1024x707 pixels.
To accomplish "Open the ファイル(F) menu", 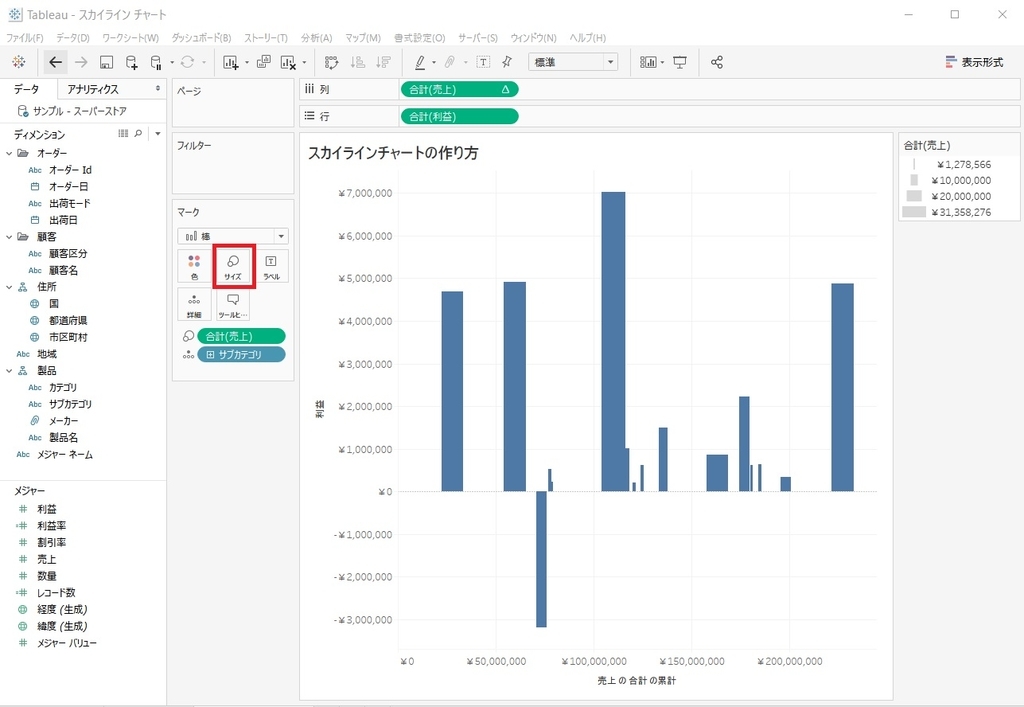I will click(25, 38).
